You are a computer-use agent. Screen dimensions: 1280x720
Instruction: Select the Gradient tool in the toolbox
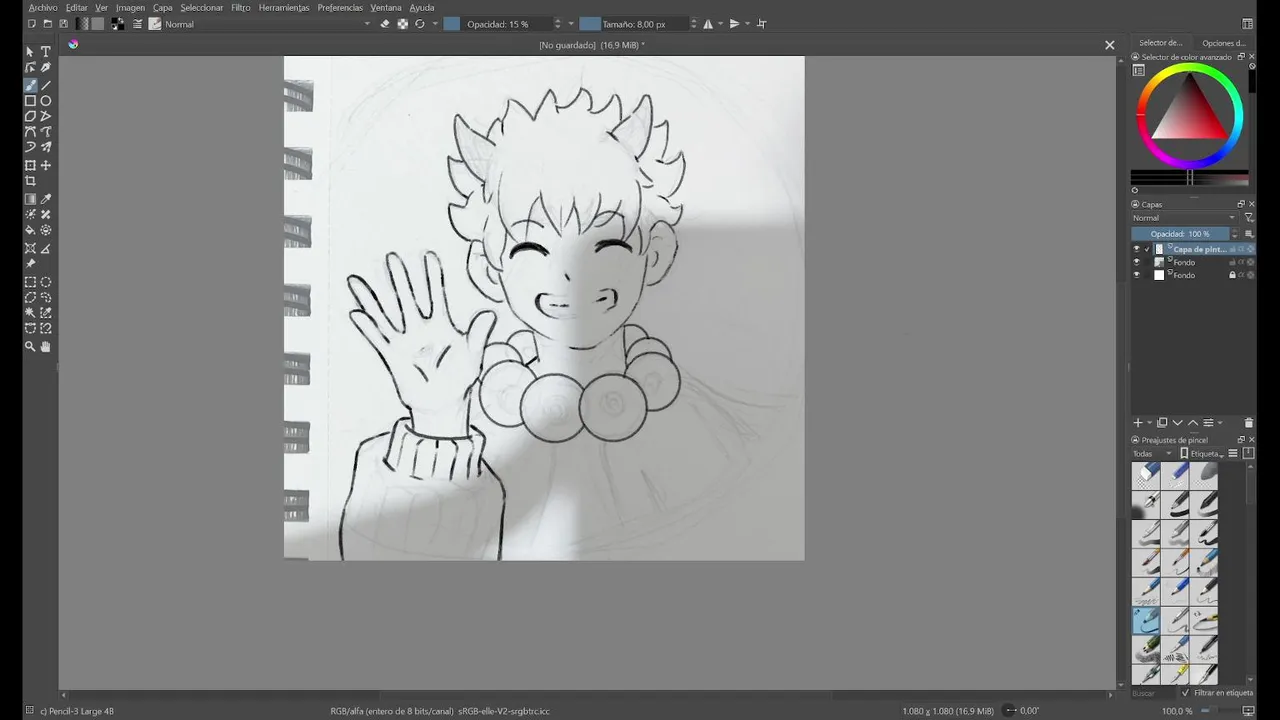[x=30, y=199]
